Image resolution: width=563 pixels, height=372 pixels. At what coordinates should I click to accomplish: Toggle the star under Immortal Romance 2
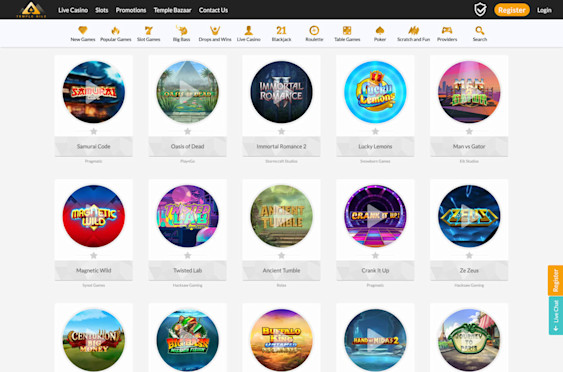[282, 131]
